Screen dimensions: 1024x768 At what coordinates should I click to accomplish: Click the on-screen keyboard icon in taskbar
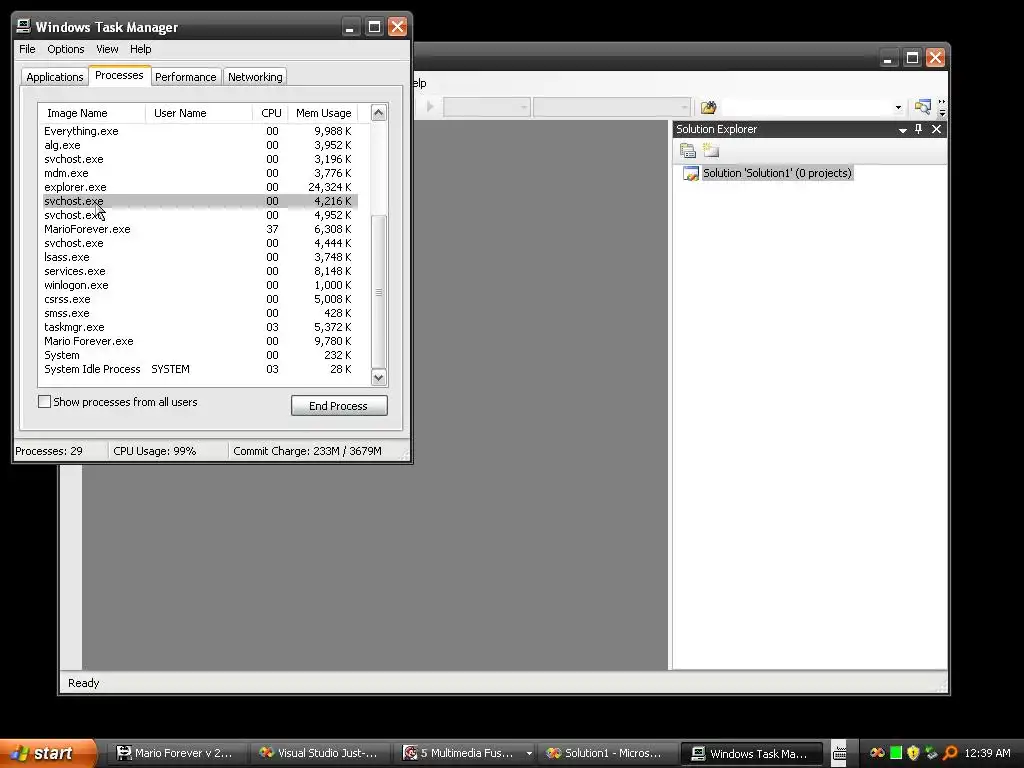pyautogui.click(x=840, y=753)
